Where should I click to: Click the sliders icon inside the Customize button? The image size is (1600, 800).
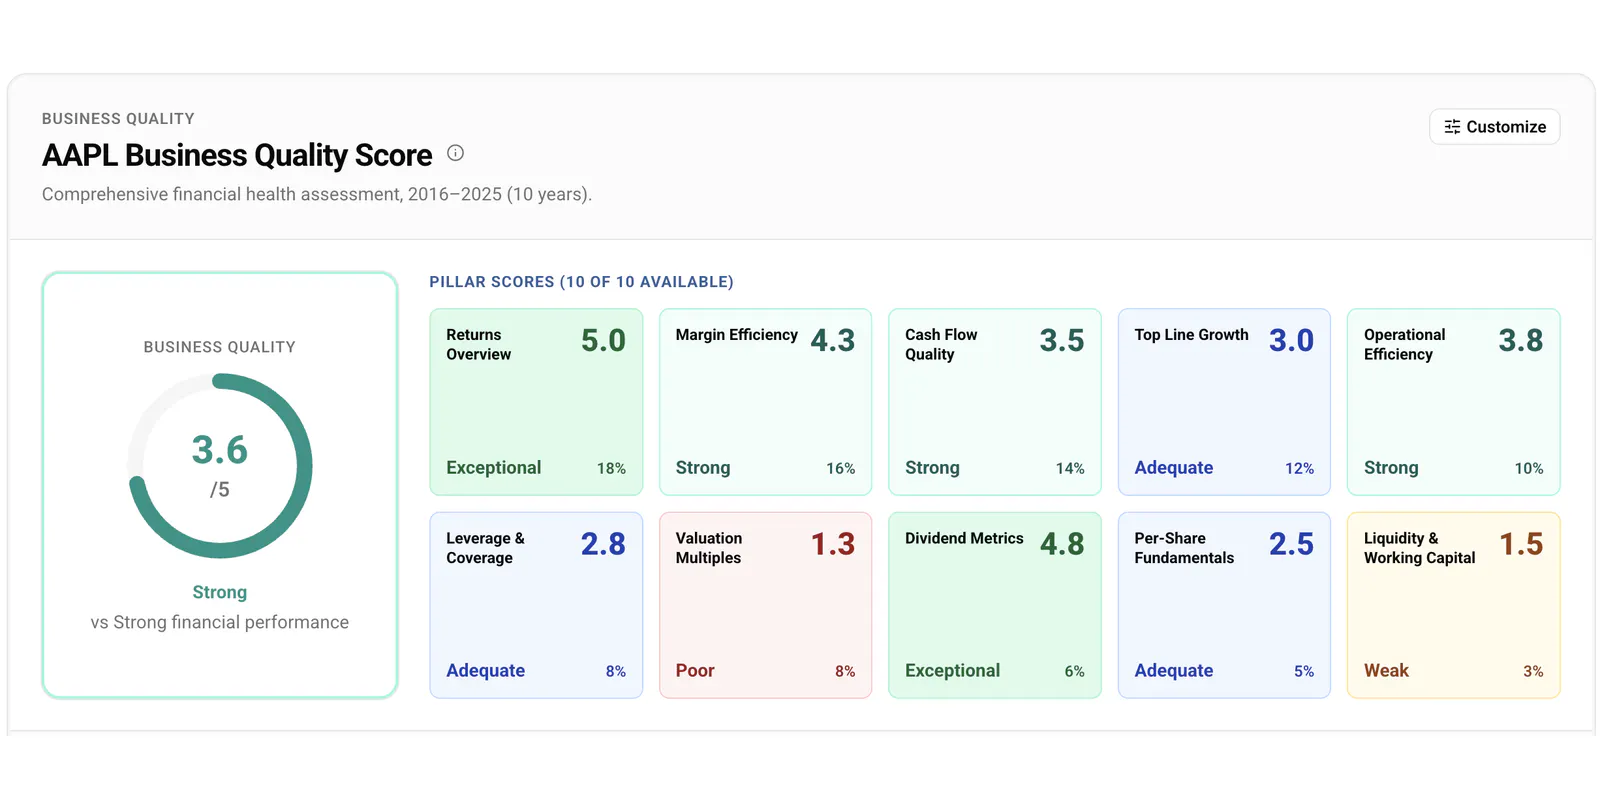click(1452, 127)
